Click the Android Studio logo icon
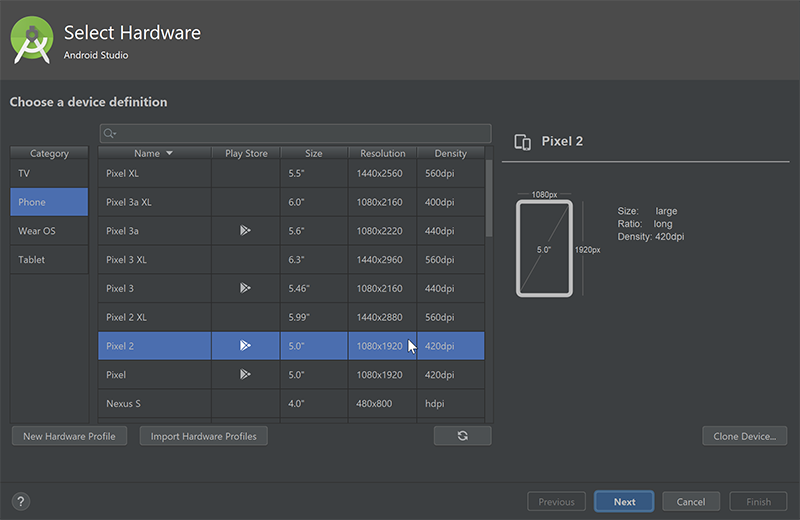The height and width of the screenshot is (520, 800). click(x=32, y=40)
